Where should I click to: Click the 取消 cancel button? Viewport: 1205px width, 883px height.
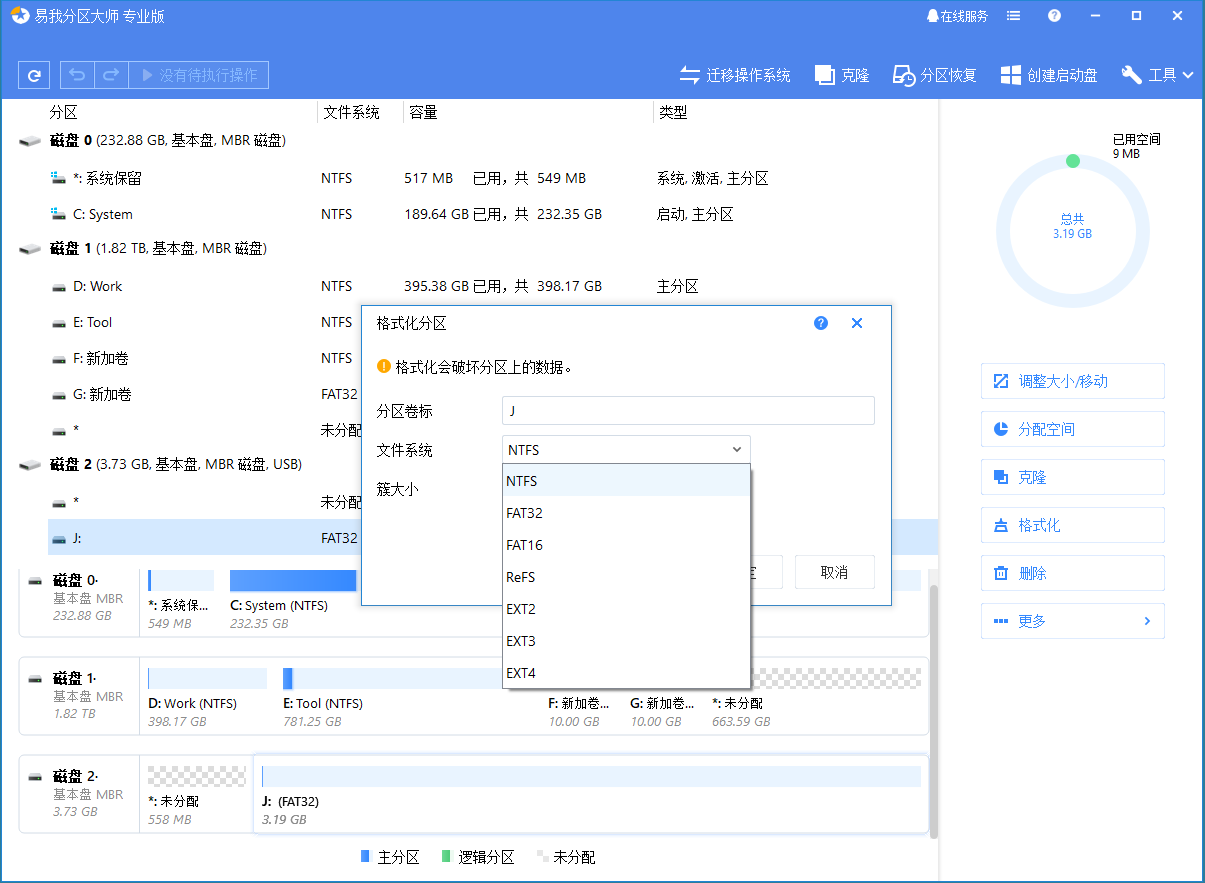834,572
